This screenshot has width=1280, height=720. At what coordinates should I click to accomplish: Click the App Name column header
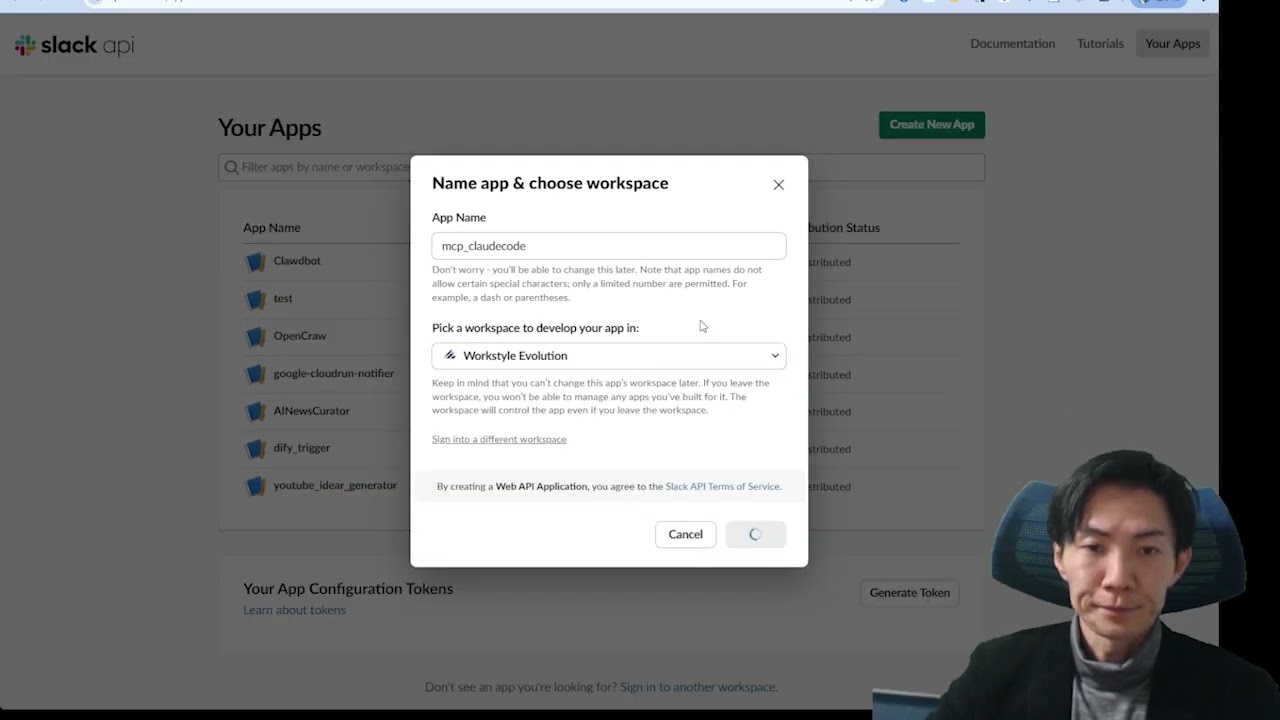pos(272,228)
